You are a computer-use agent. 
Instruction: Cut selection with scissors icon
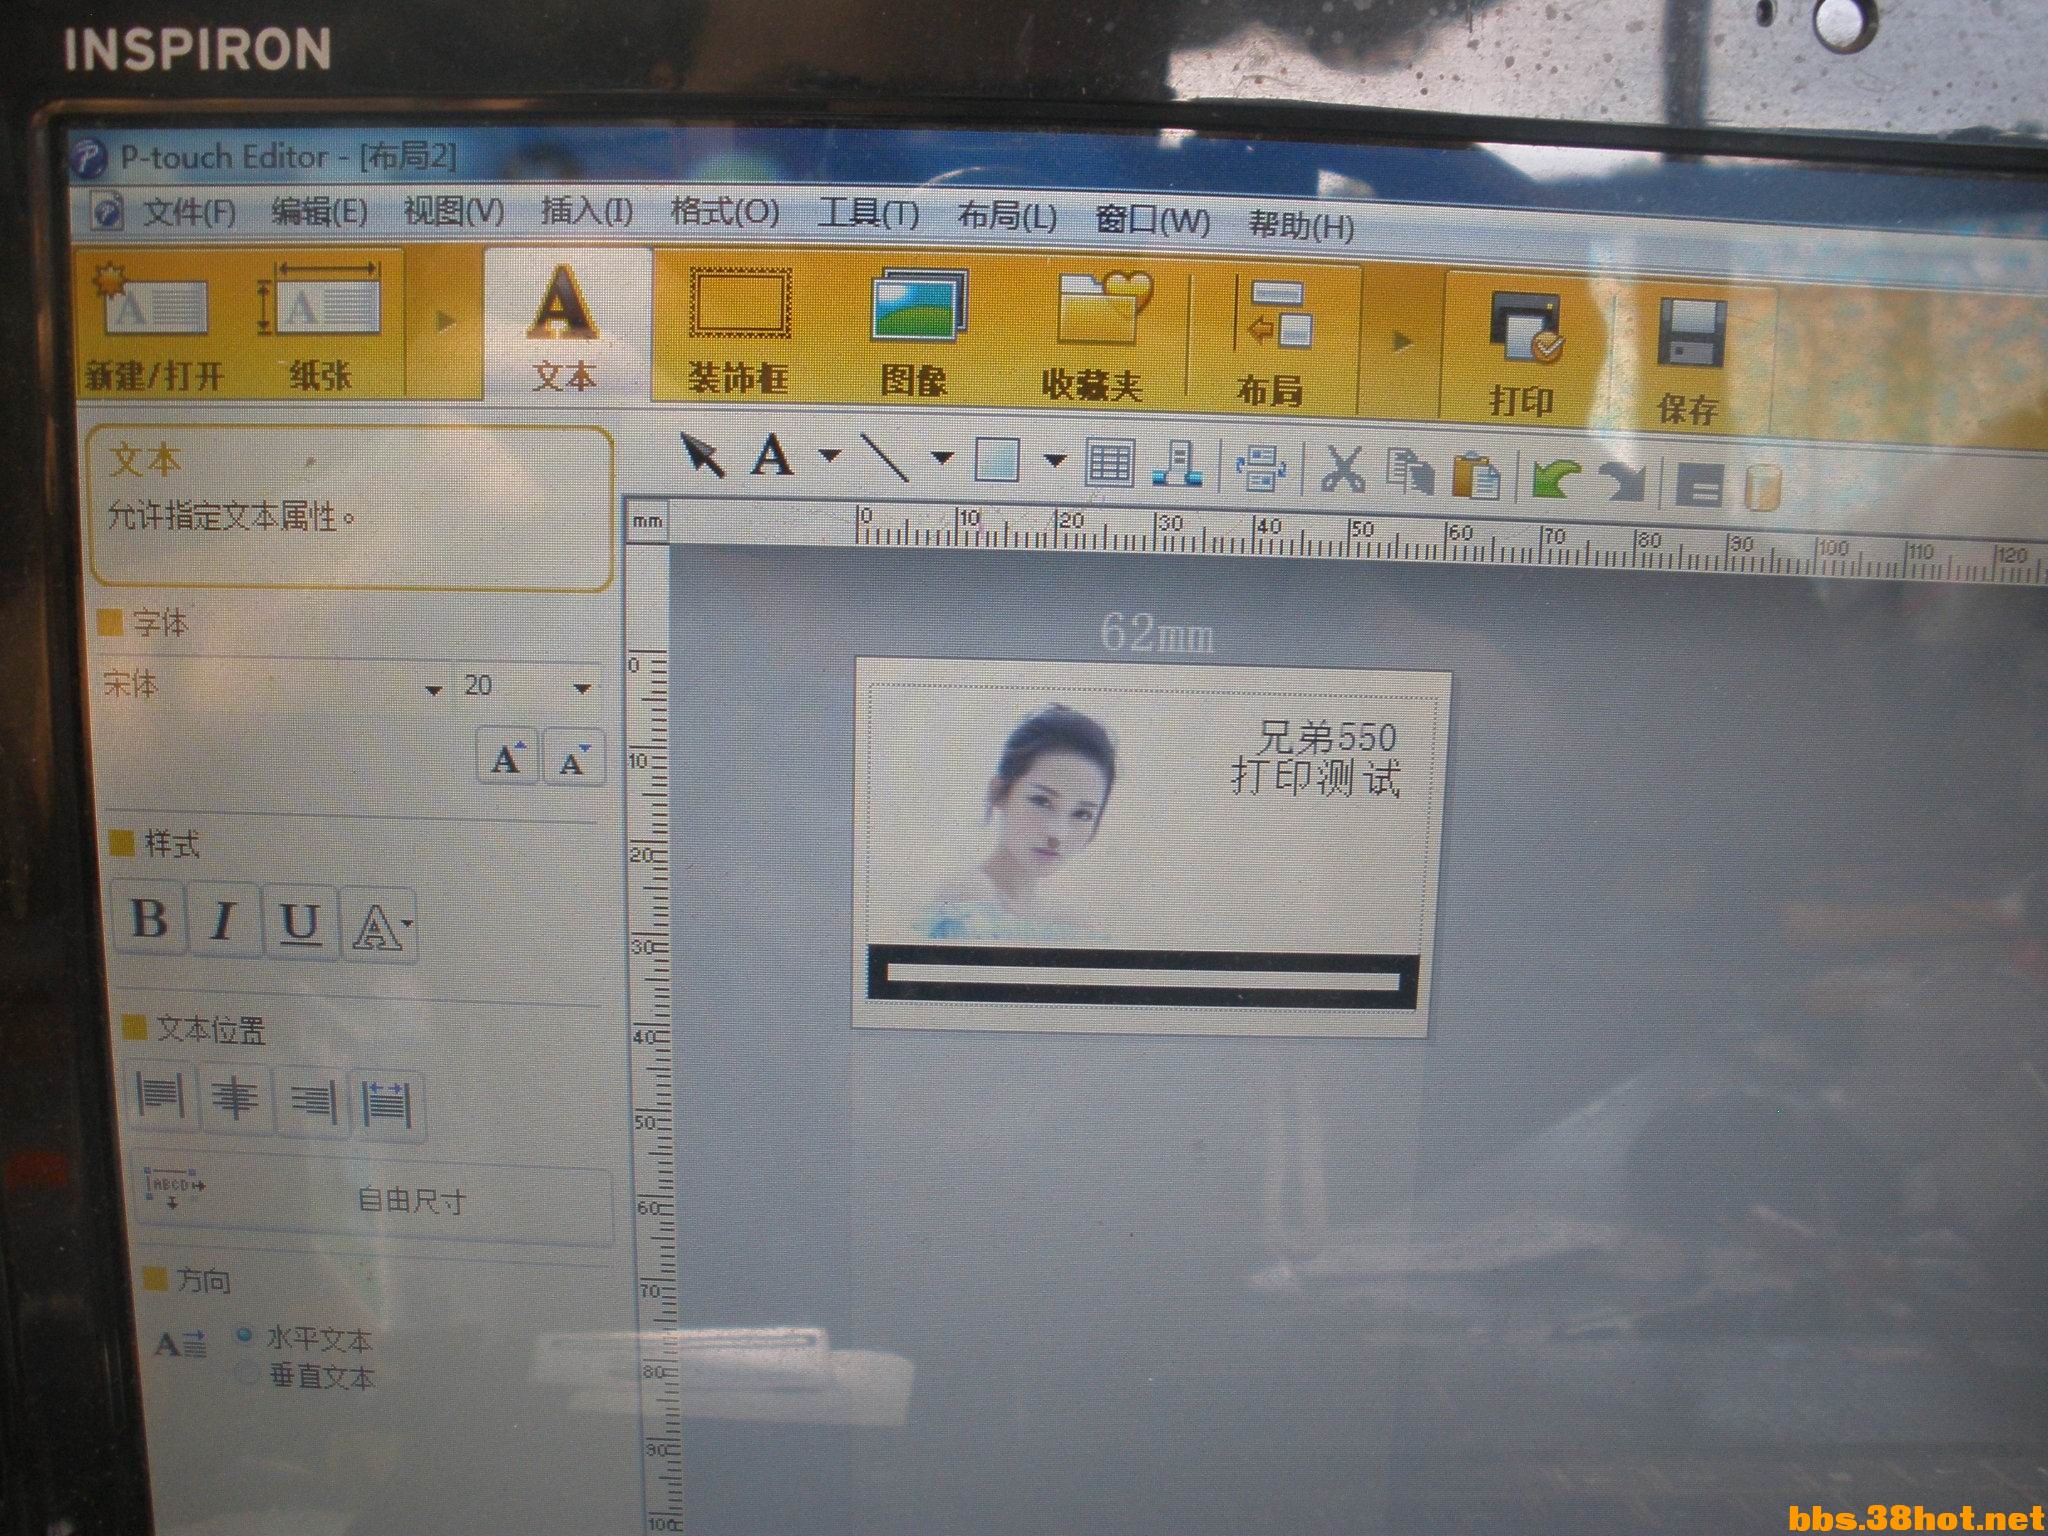click(1342, 469)
